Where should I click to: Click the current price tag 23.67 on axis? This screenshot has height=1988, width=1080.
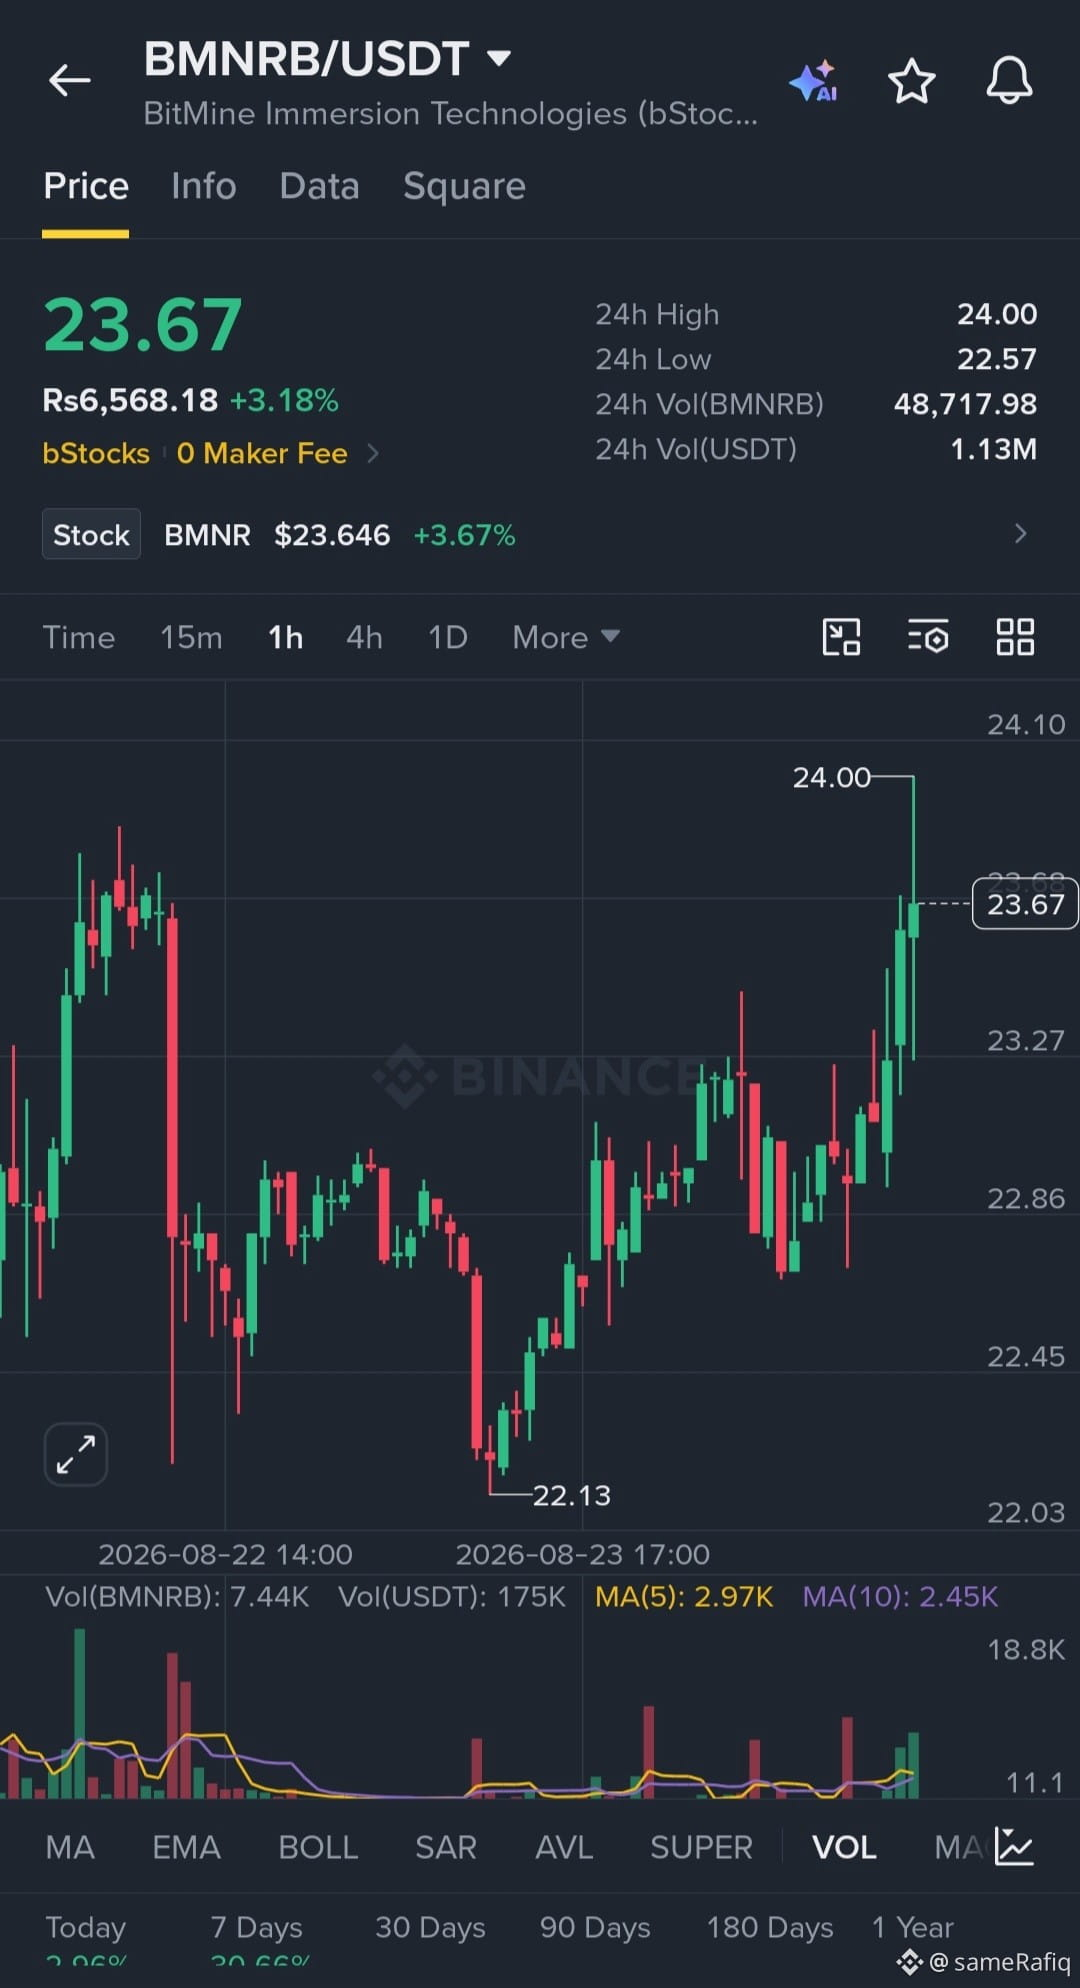(1025, 904)
